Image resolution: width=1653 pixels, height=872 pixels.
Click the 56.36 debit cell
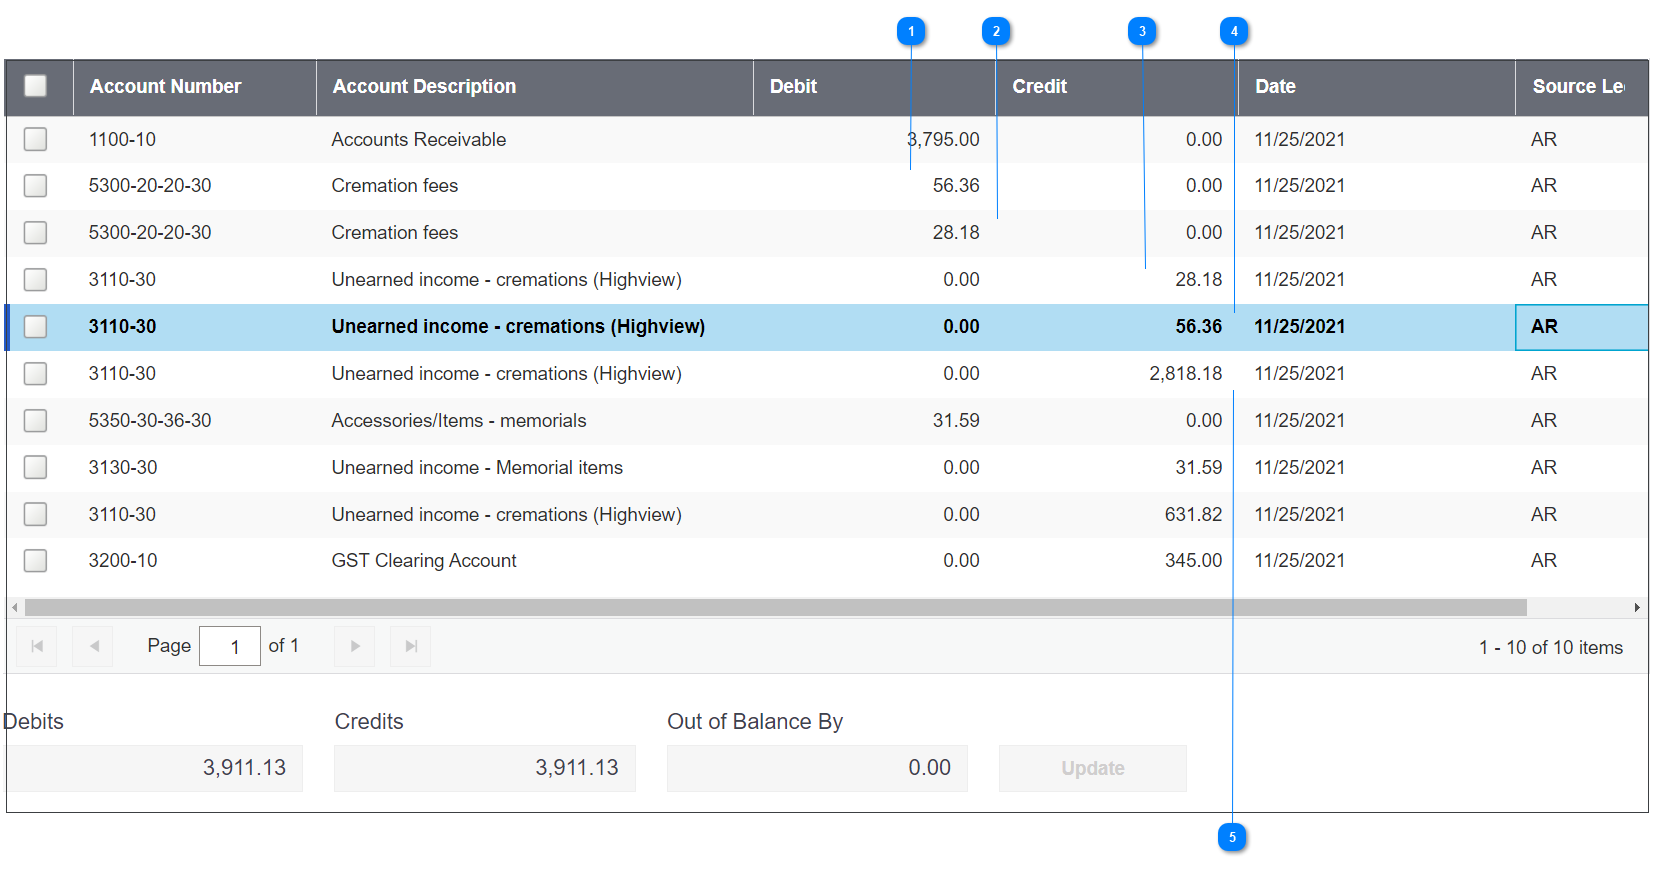(x=956, y=185)
